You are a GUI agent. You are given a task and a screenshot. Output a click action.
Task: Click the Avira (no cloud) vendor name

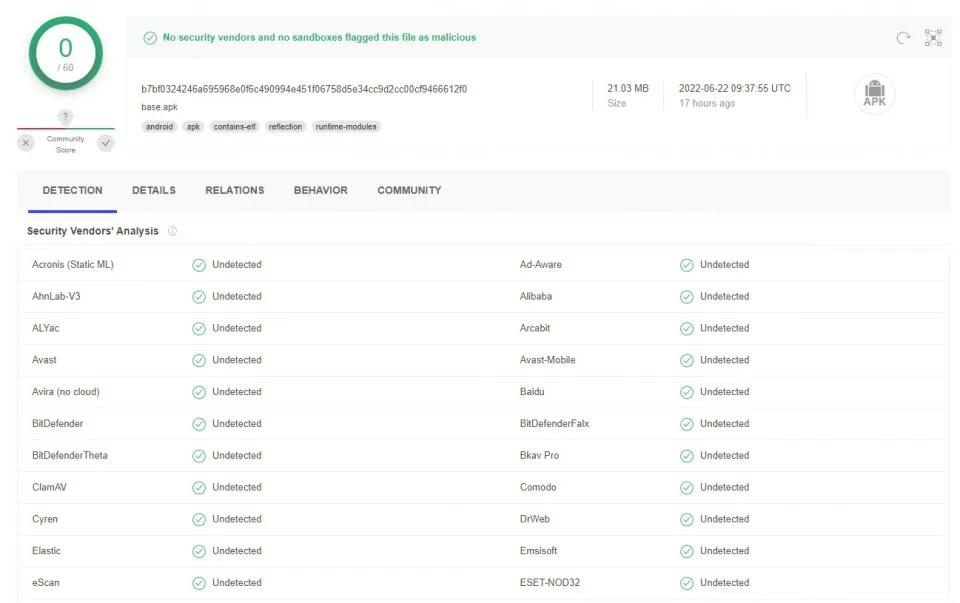point(66,392)
